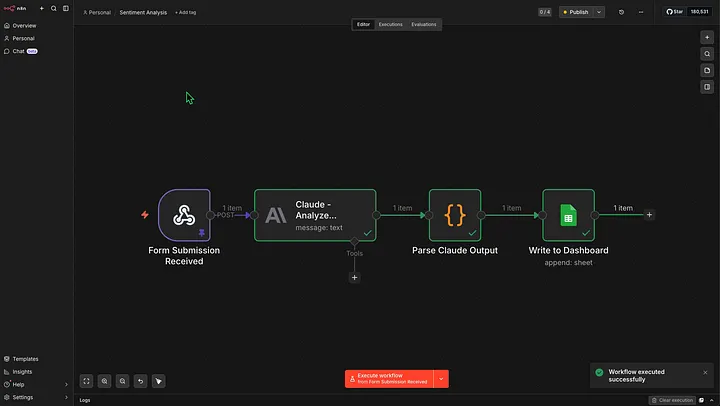Expand Settings menu in sidebar
The width and height of the screenshot is (720, 406).
tap(36, 398)
